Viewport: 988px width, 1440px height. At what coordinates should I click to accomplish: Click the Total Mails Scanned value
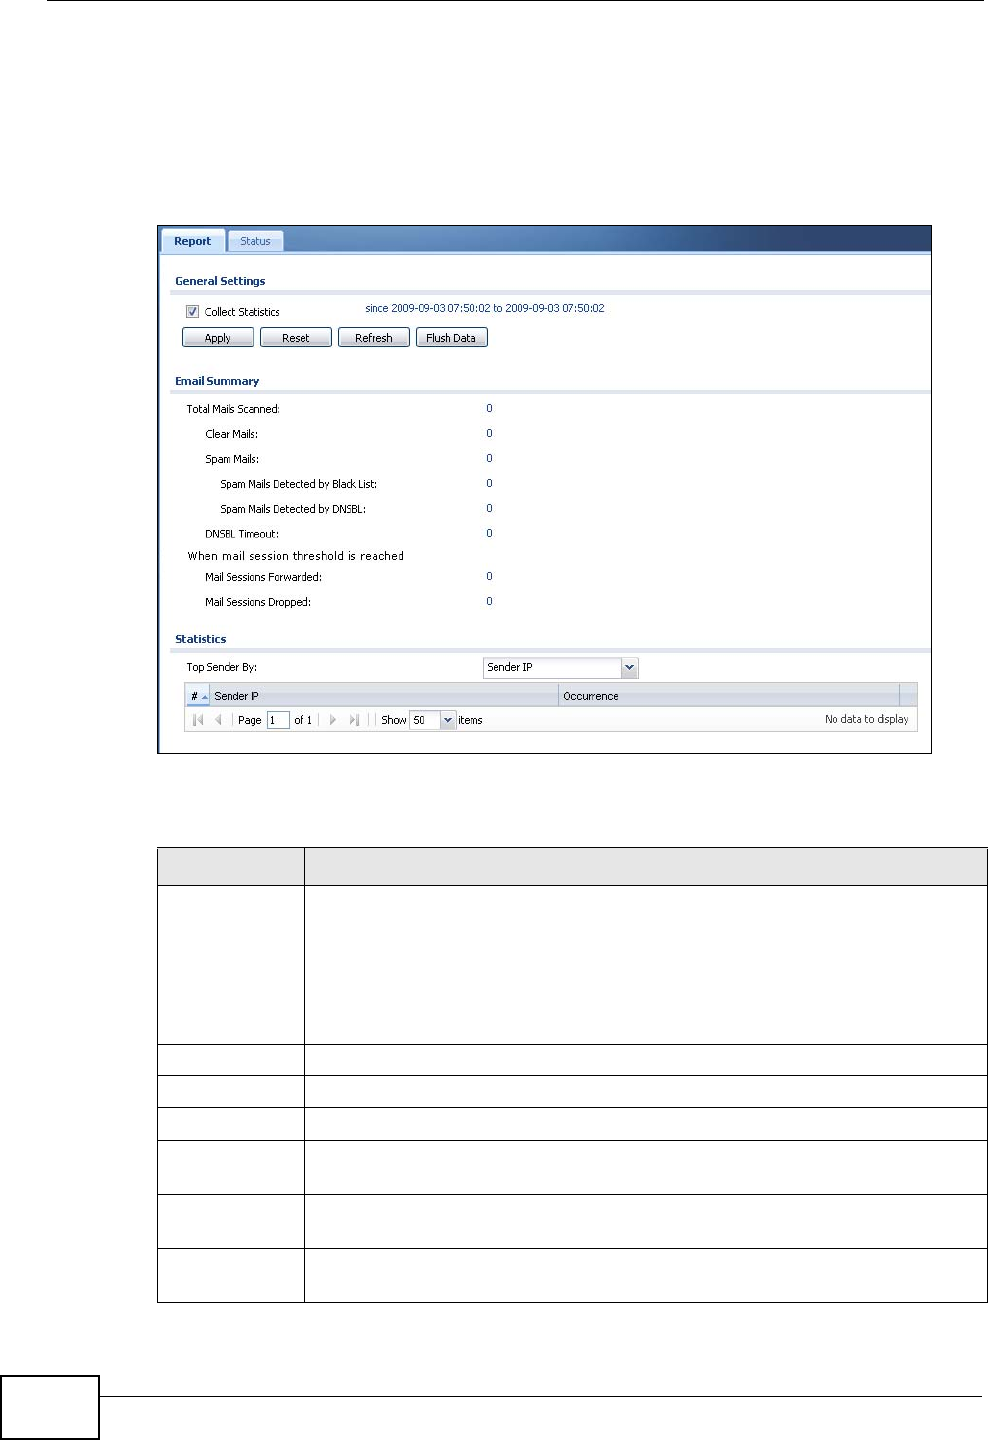[489, 408]
